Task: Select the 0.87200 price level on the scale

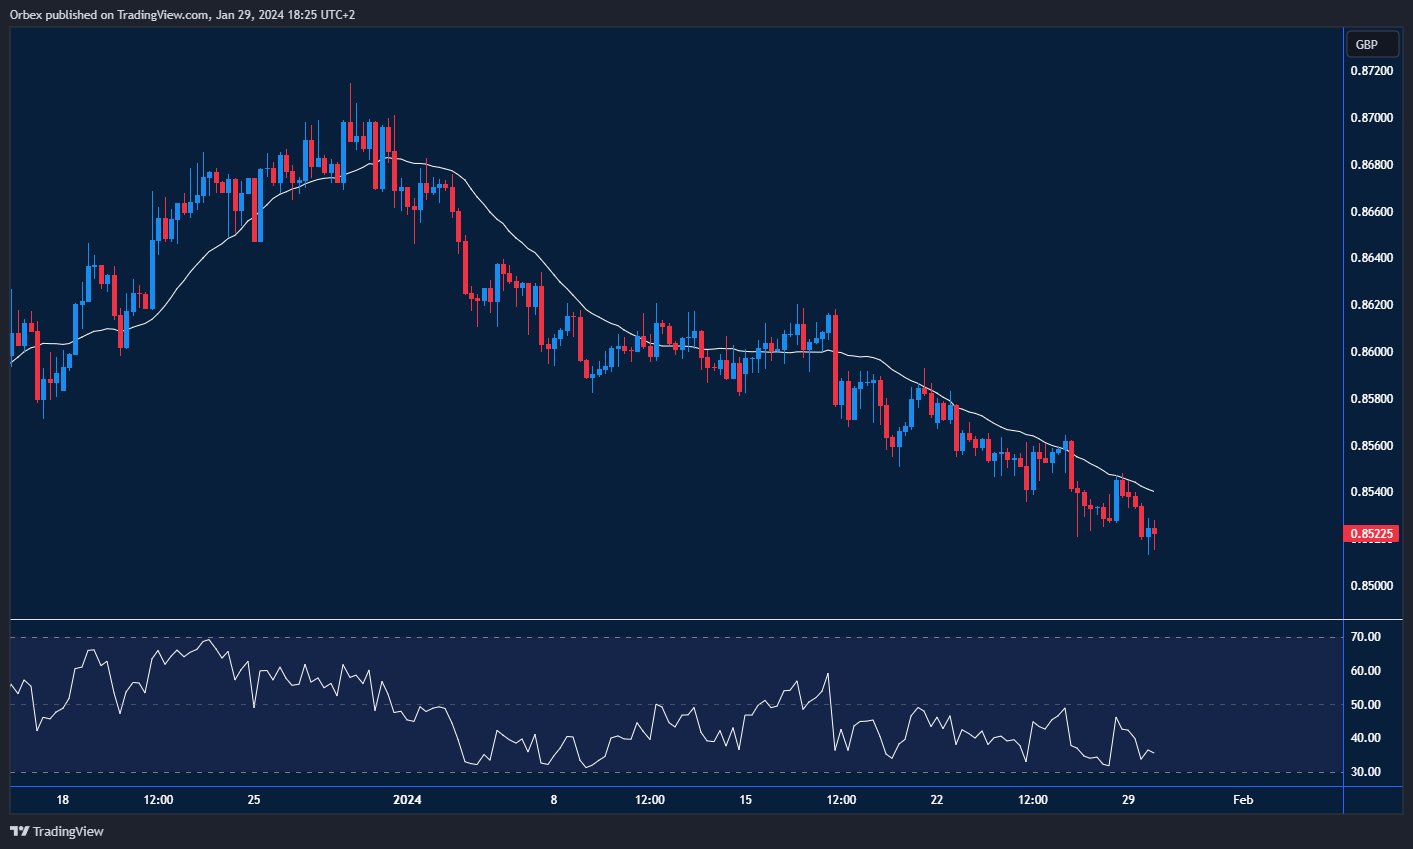Action: tap(1370, 71)
